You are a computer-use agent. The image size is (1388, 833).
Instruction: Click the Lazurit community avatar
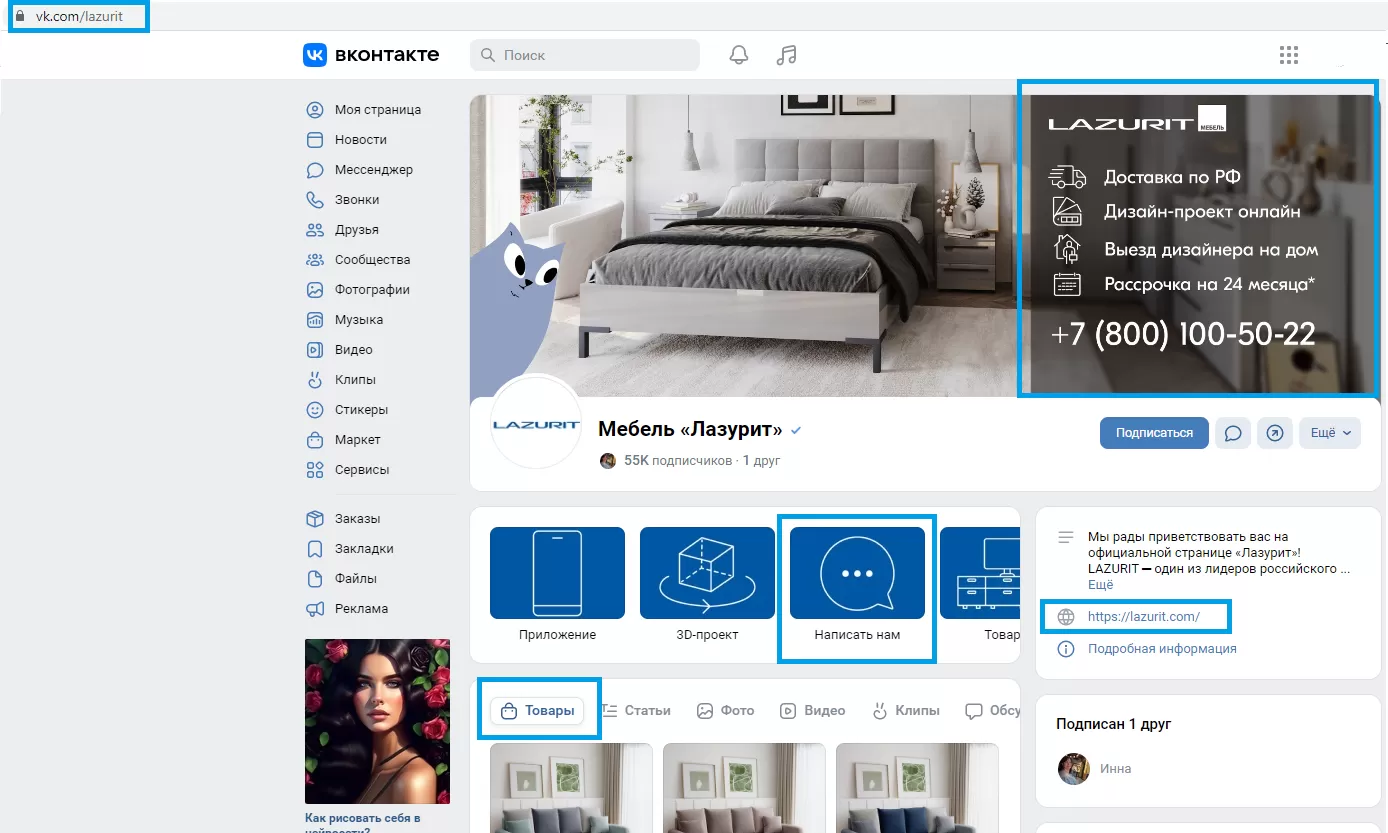[x=536, y=424]
